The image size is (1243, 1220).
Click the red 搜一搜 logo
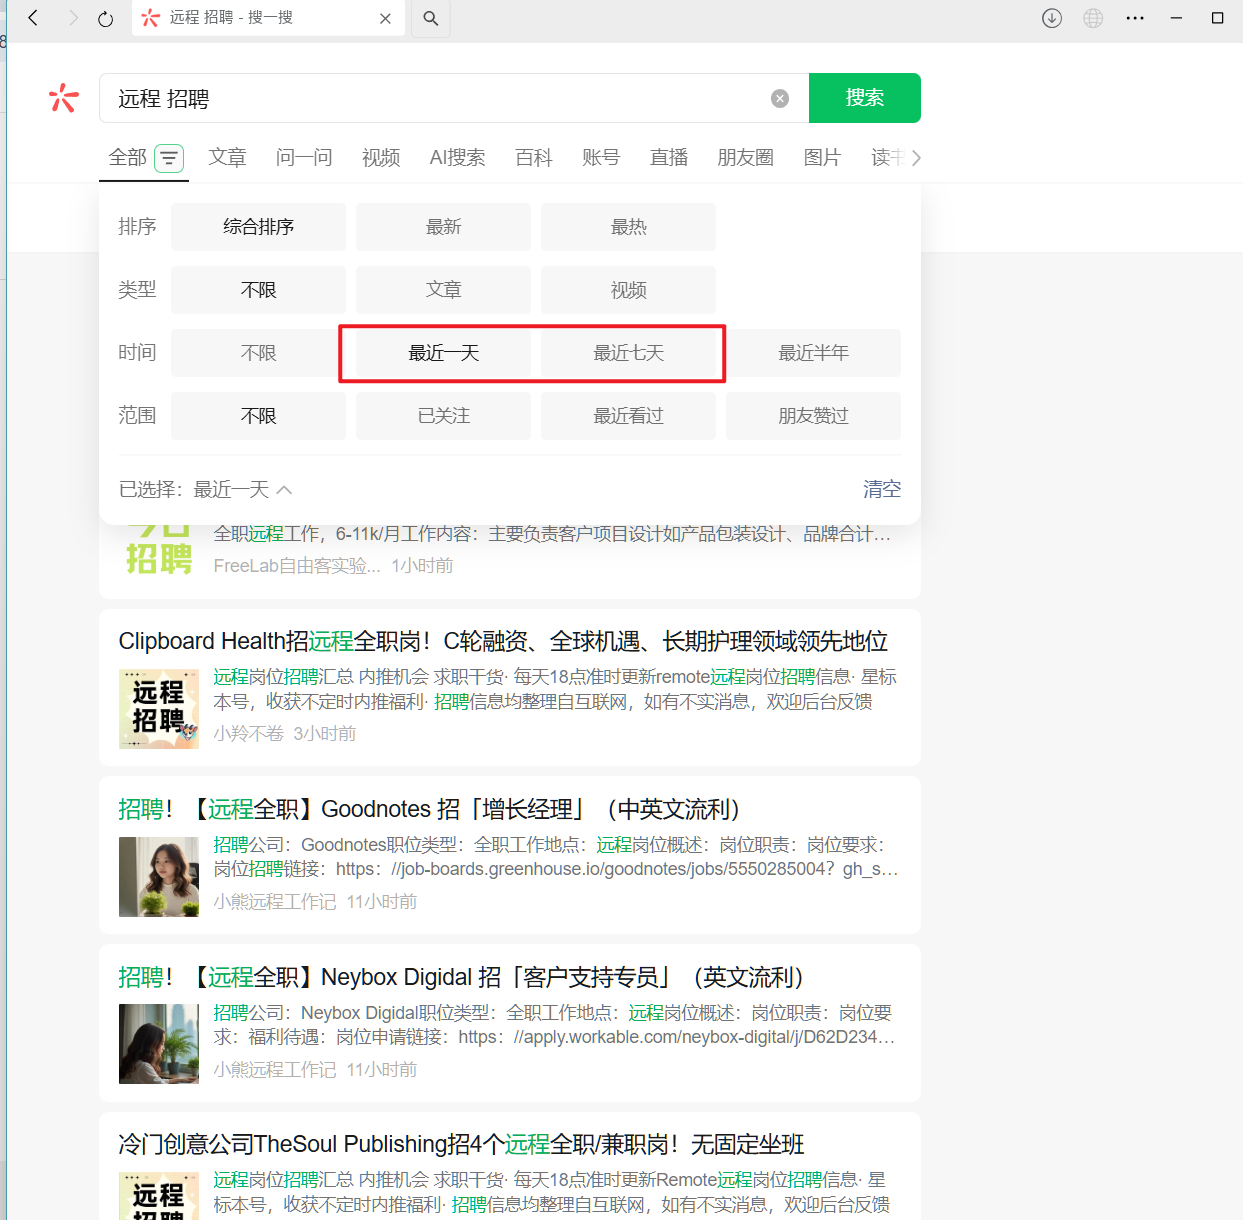(63, 98)
